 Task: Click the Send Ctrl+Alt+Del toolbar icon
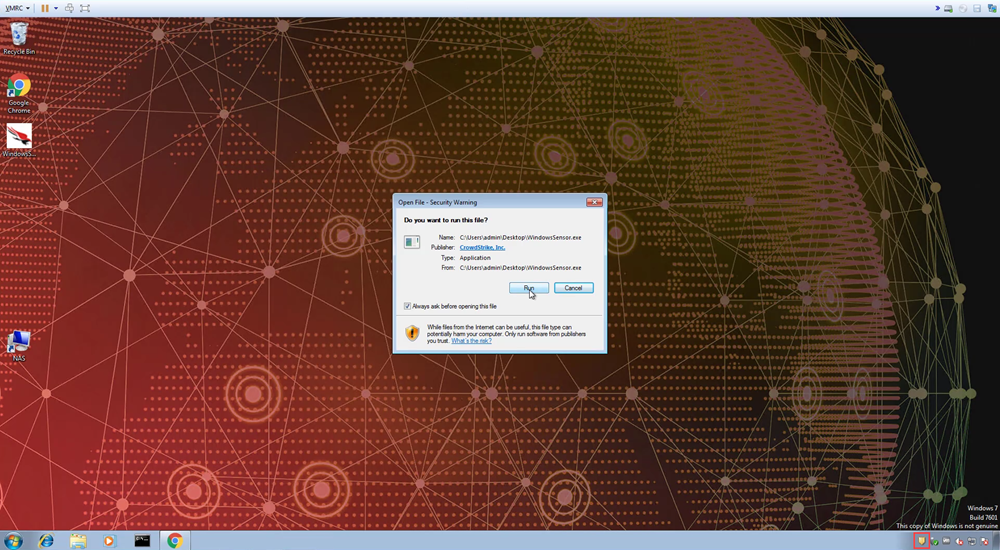(70, 8)
